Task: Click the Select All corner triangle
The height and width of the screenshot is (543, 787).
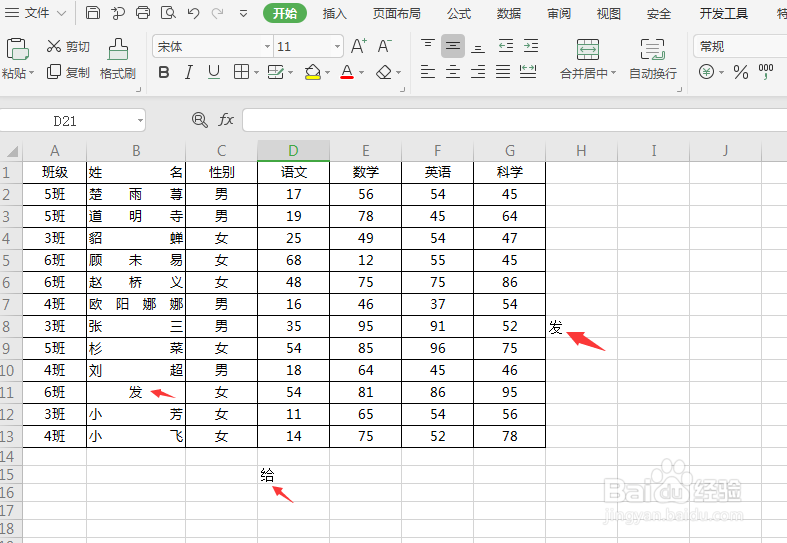Action: (11, 151)
